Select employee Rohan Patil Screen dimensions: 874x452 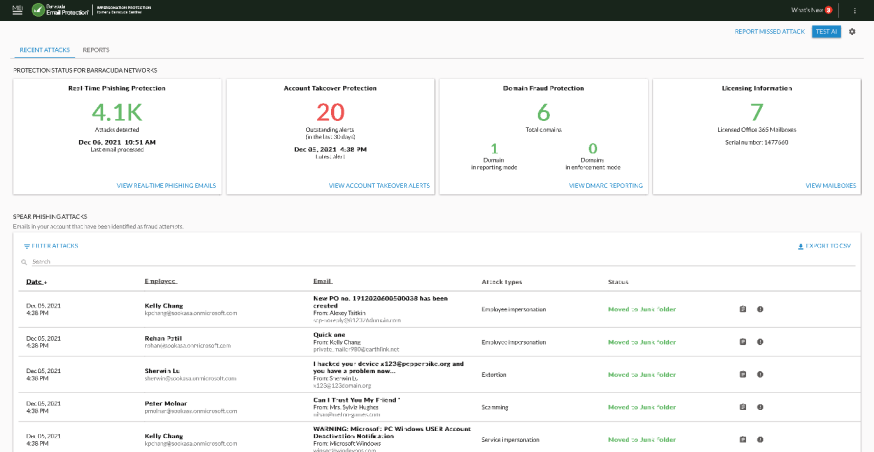pyautogui.click(x=161, y=336)
